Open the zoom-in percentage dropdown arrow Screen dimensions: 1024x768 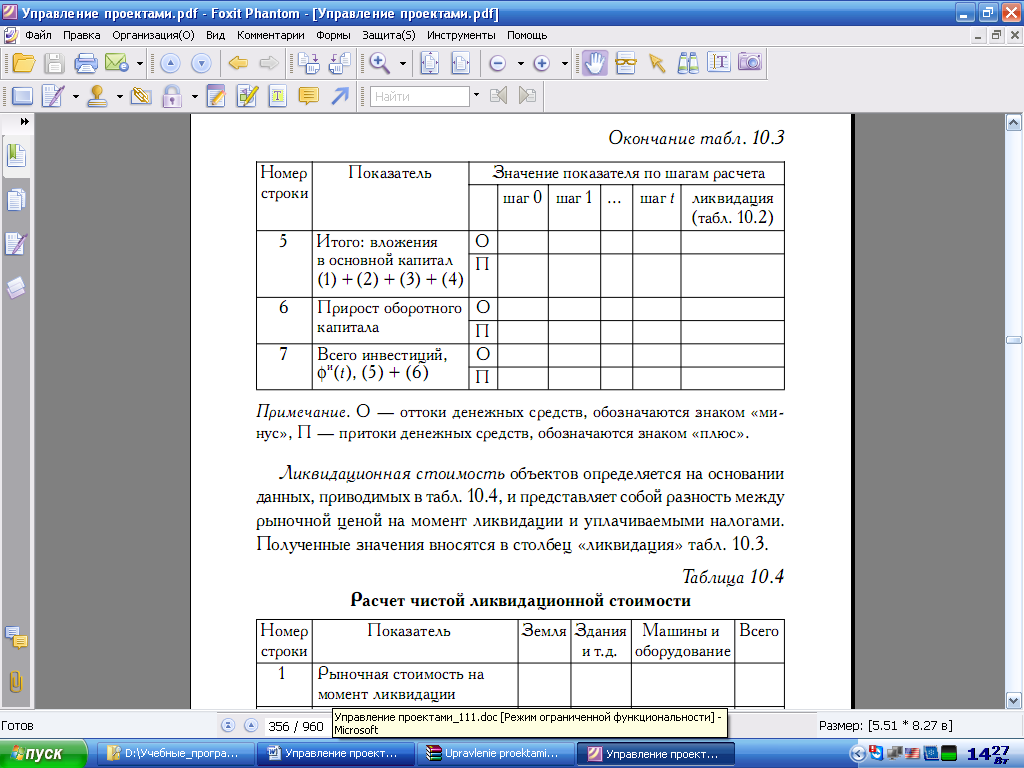tap(565, 63)
